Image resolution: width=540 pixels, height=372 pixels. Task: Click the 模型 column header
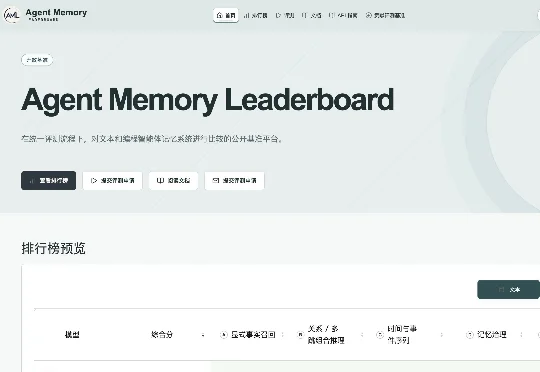pyautogui.click(x=72, y=334)
